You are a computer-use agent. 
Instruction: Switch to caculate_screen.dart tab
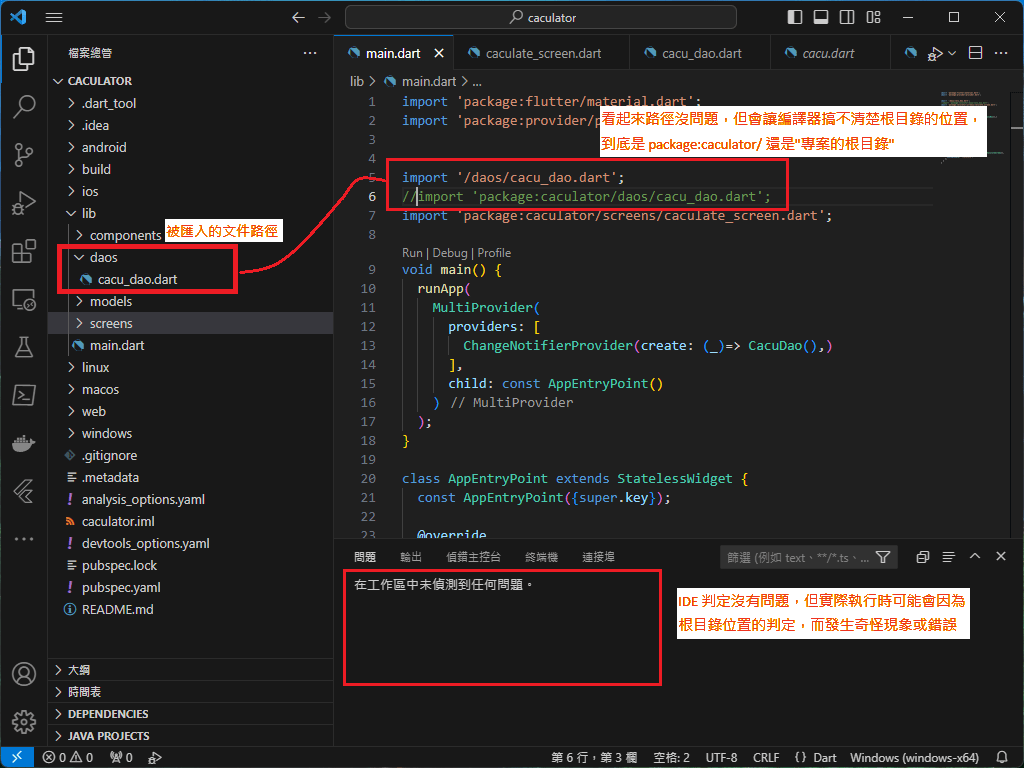[543, 53]
